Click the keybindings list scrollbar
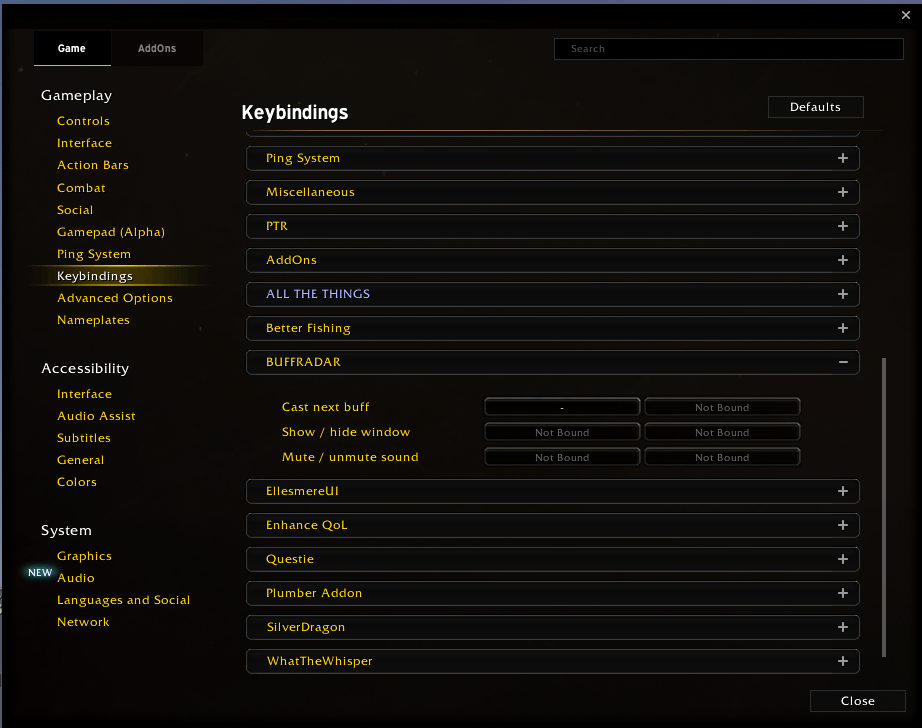The image size is (922, 728). click(x=884, y=507)
